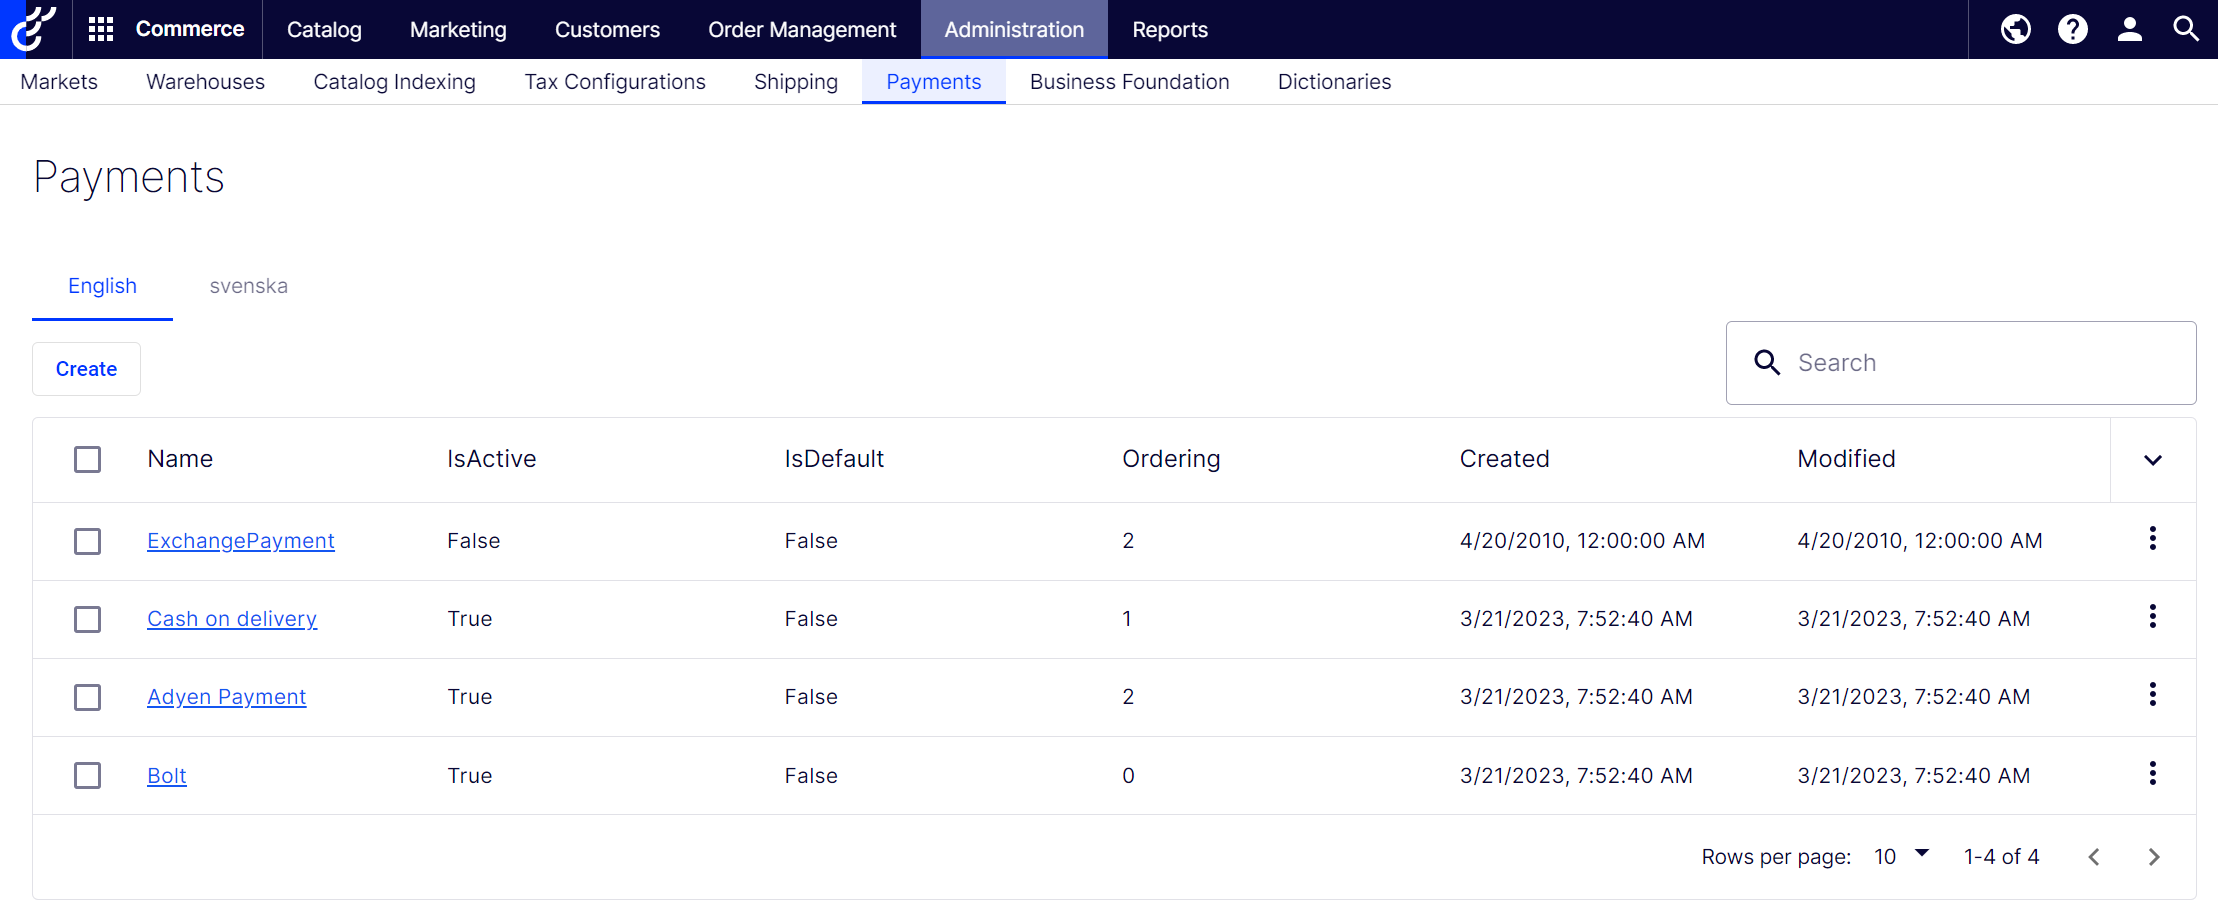Screen dimensions: 2218x921
Task: Open row actions menu for Adyen Payment
Action: (2152, 695)
